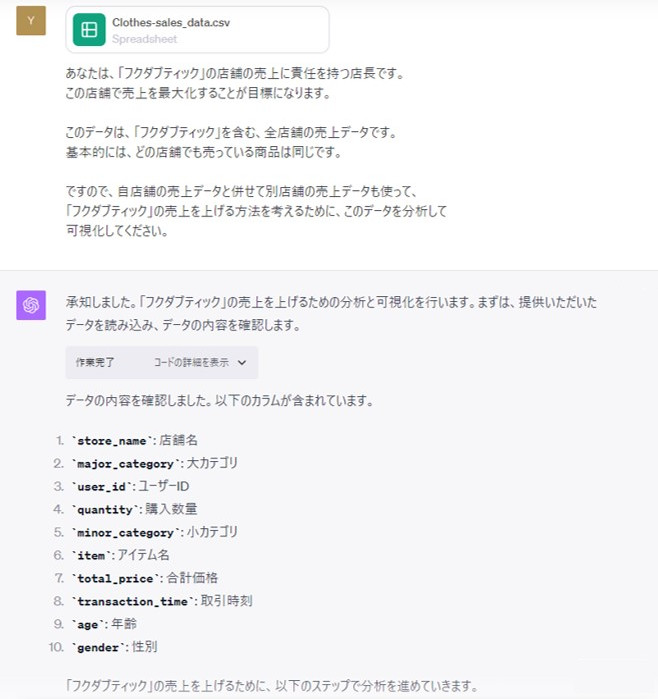
Task: Click the green spreadsheet icon on the attachment
Action: [89, 30]
